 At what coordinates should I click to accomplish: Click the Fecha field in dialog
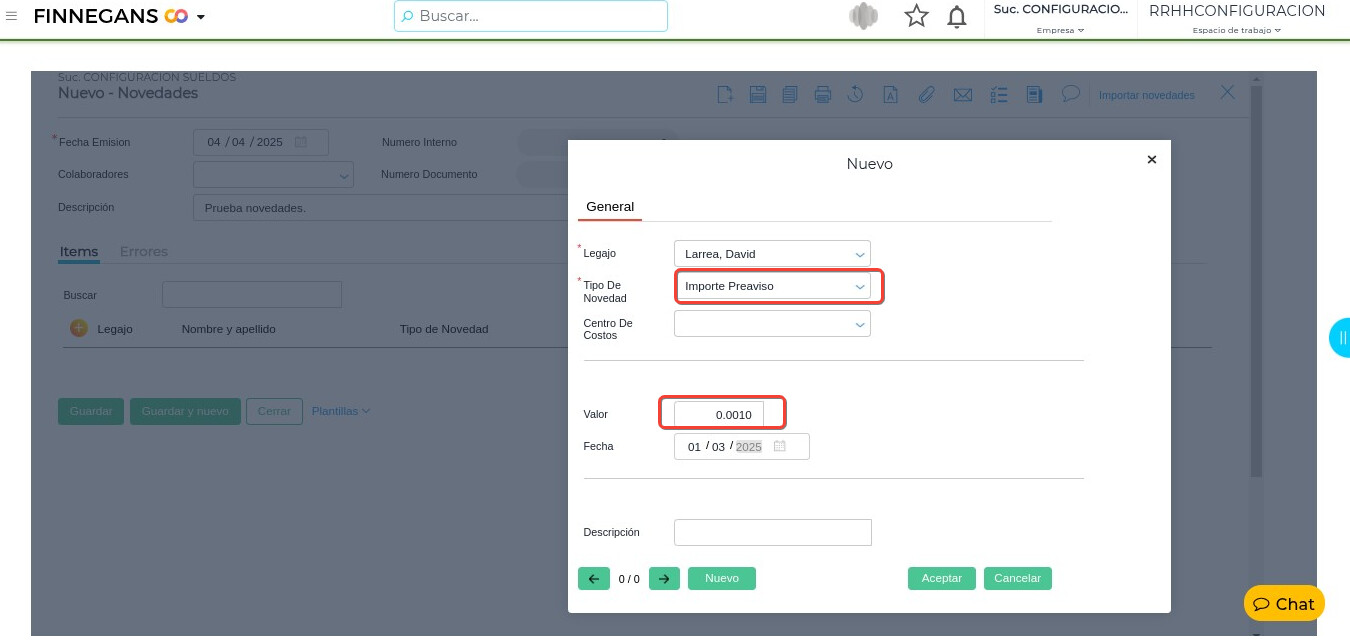coord(742,446)
